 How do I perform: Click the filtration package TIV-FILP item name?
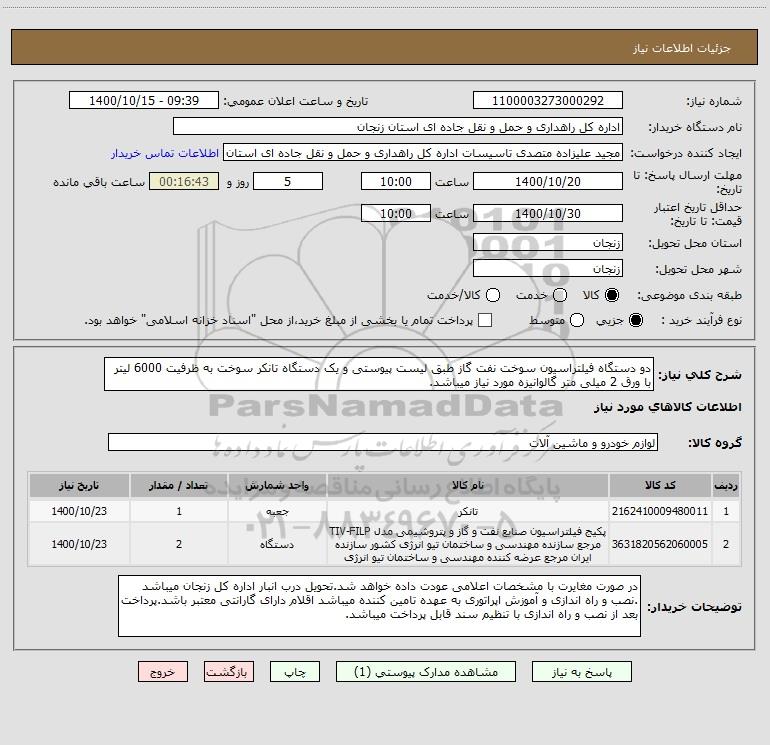coord(468,544)
